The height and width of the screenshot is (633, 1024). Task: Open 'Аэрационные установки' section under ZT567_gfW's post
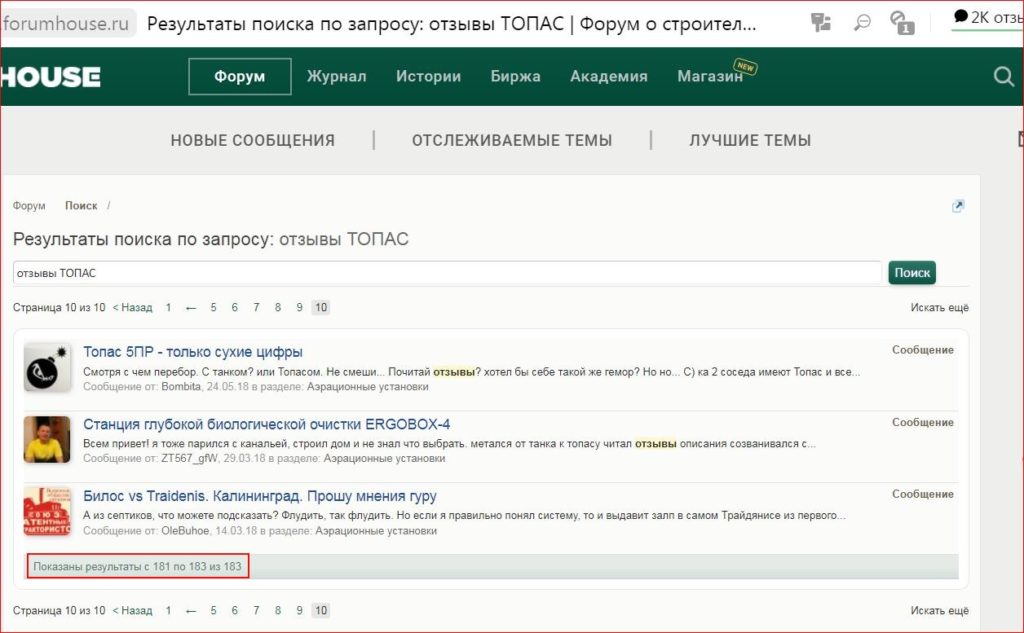coord(385,459)
